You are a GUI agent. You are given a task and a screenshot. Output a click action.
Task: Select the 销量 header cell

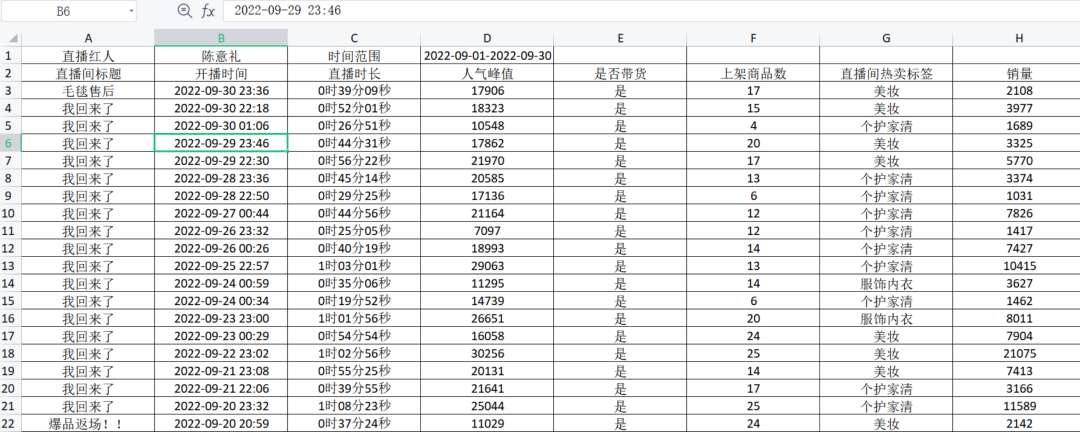coord(1018,74)
